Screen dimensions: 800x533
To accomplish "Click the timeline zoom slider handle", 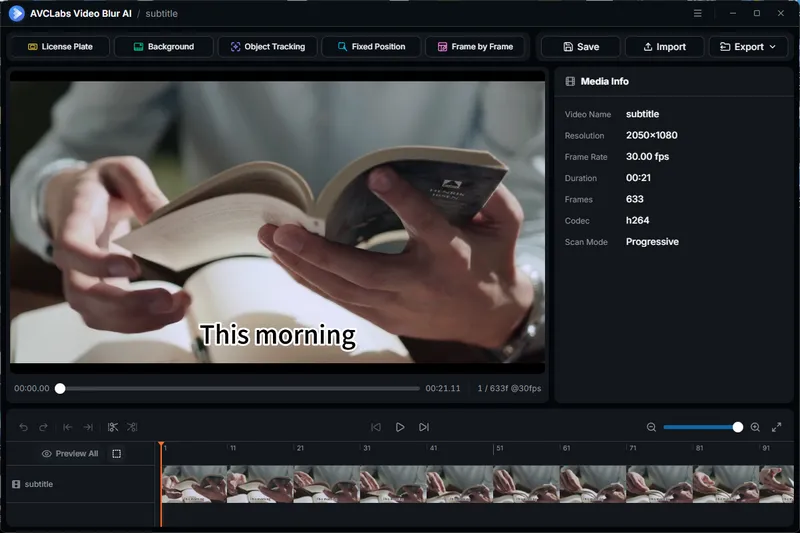I will [x=737, y=427].
